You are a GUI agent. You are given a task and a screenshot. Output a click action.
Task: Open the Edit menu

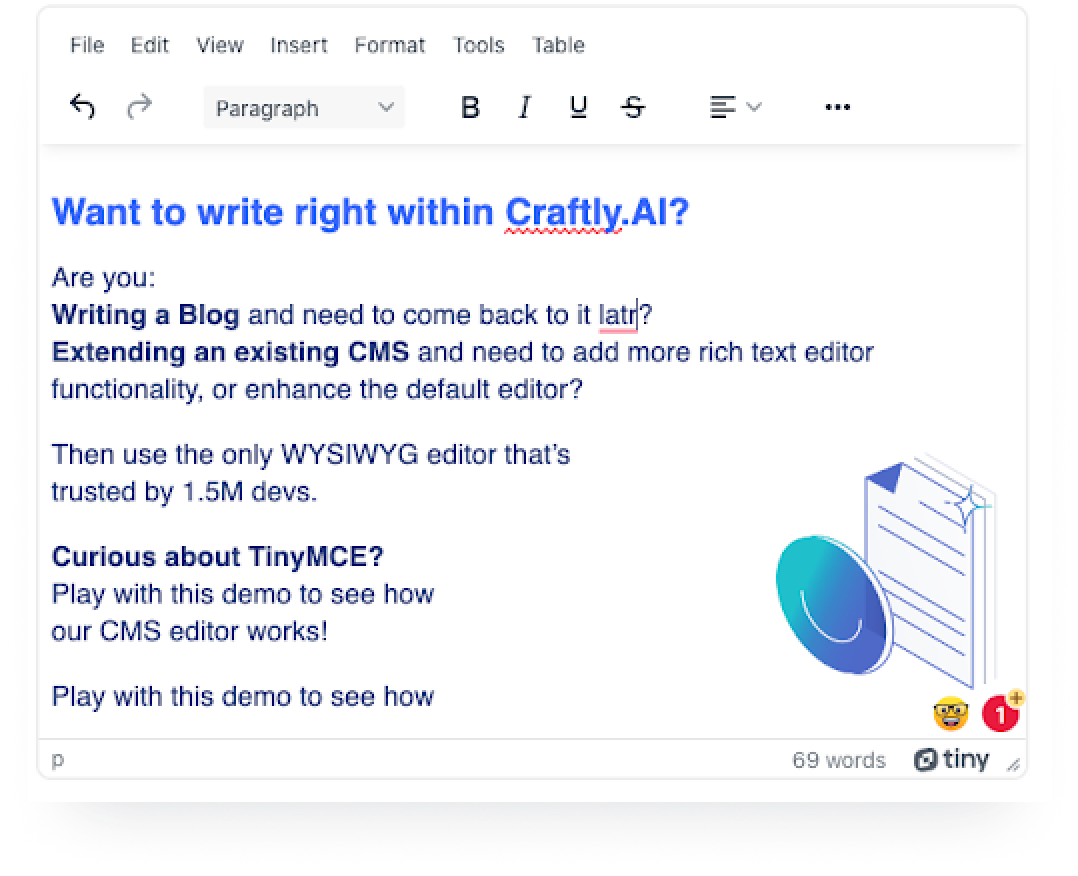click(x=149, y=45)
